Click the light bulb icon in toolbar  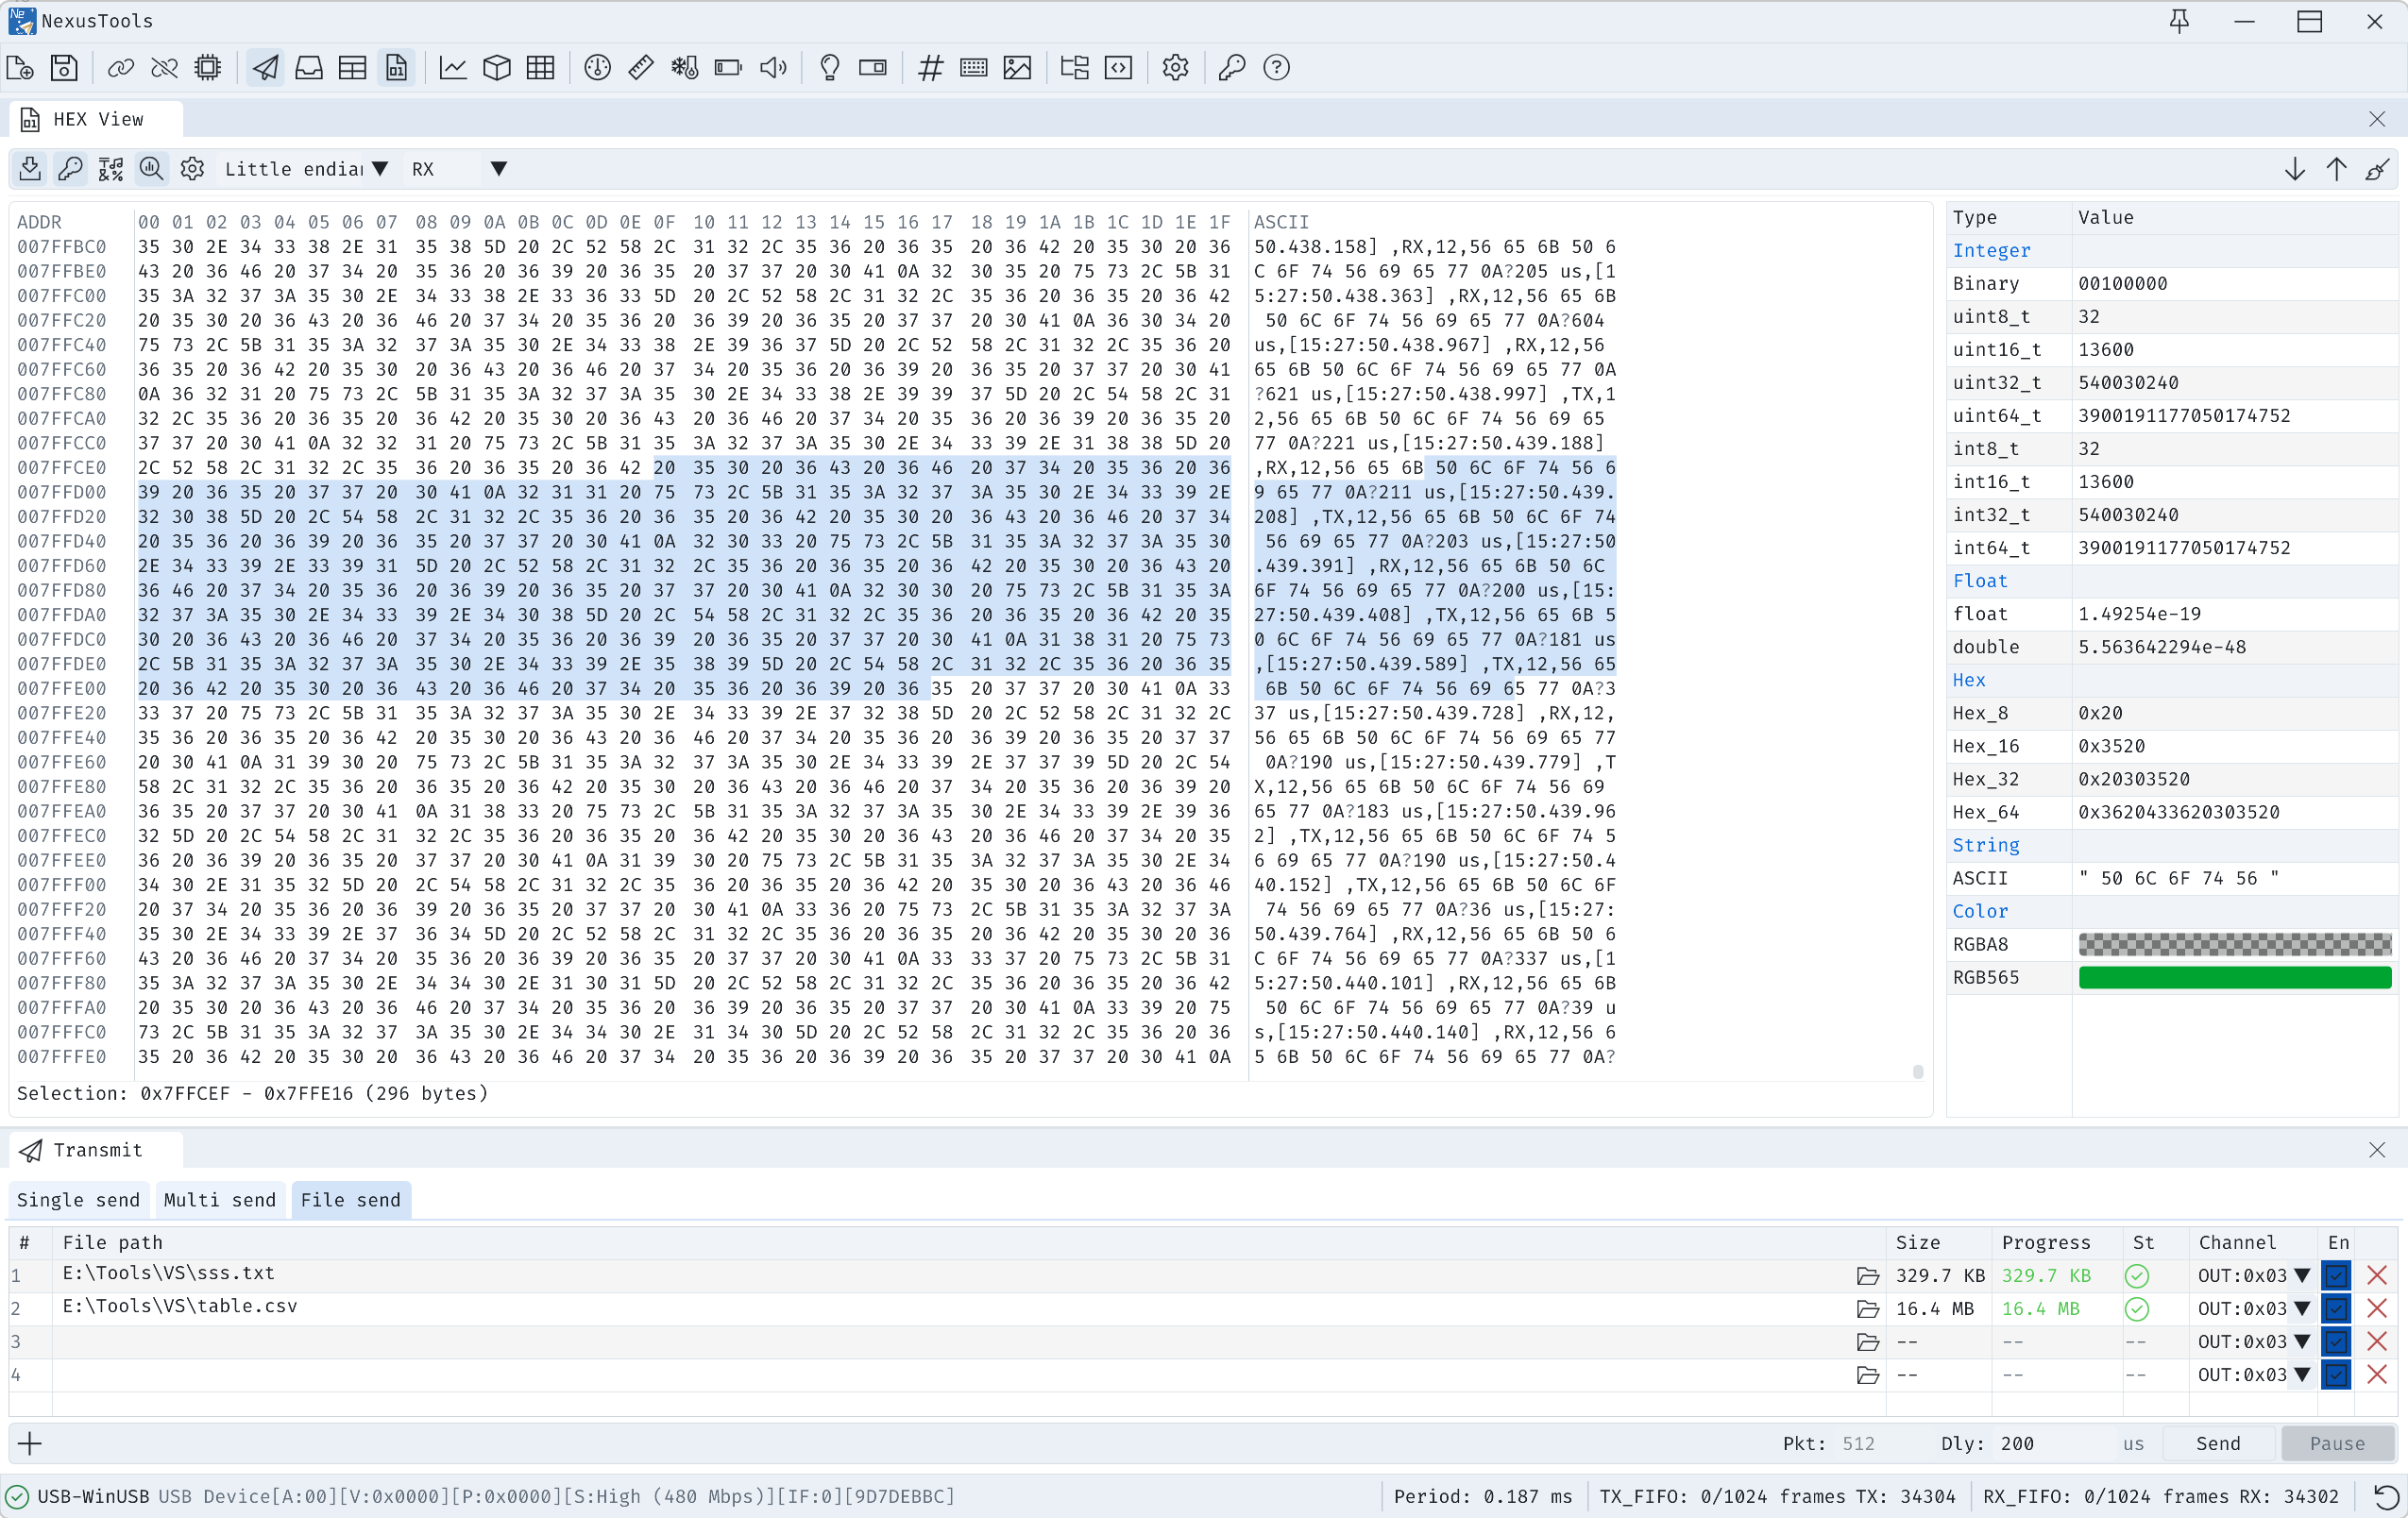(x=829, y=68)
